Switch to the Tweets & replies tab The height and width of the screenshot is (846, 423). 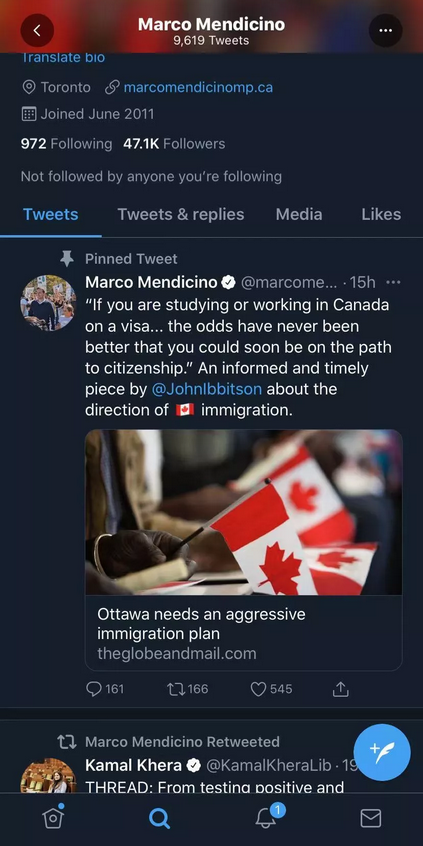(x=181, y=215)
